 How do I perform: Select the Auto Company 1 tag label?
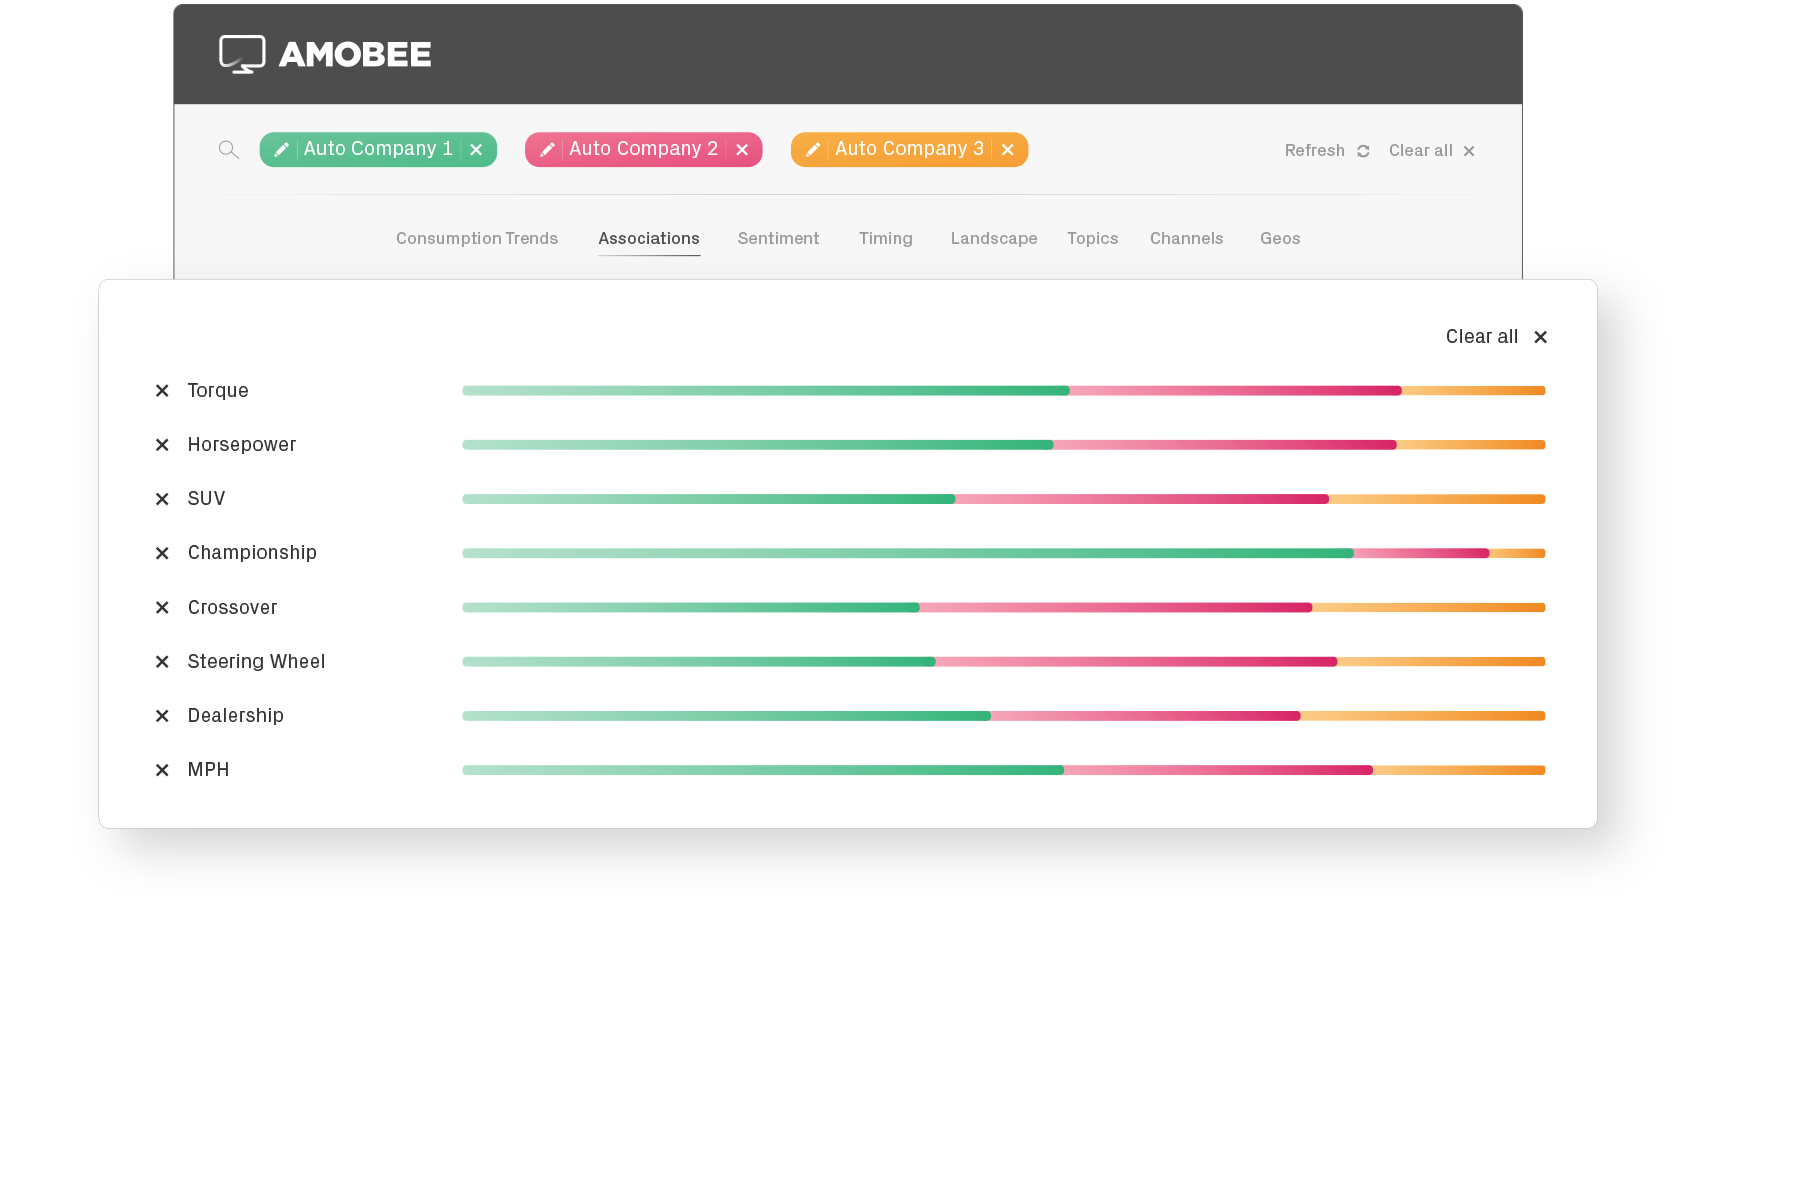pos(378,149)
